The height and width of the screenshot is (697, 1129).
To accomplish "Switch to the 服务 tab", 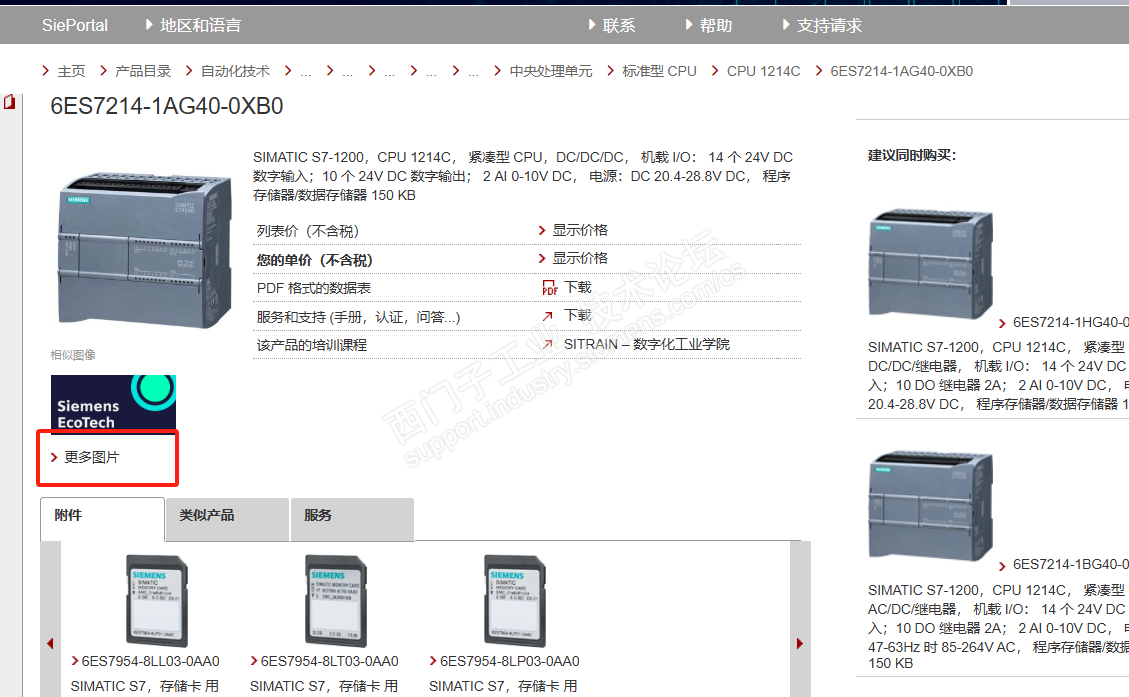I will 352,518.
